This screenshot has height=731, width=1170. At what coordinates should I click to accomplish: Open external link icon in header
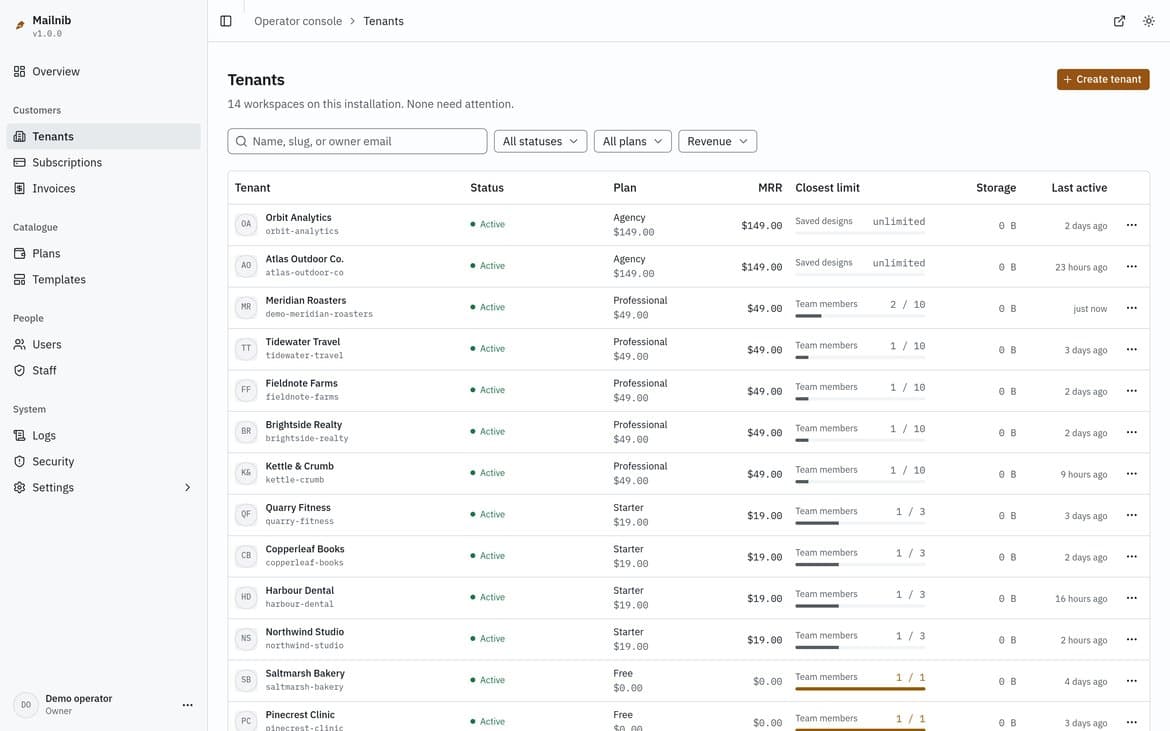pos(1119,21)
